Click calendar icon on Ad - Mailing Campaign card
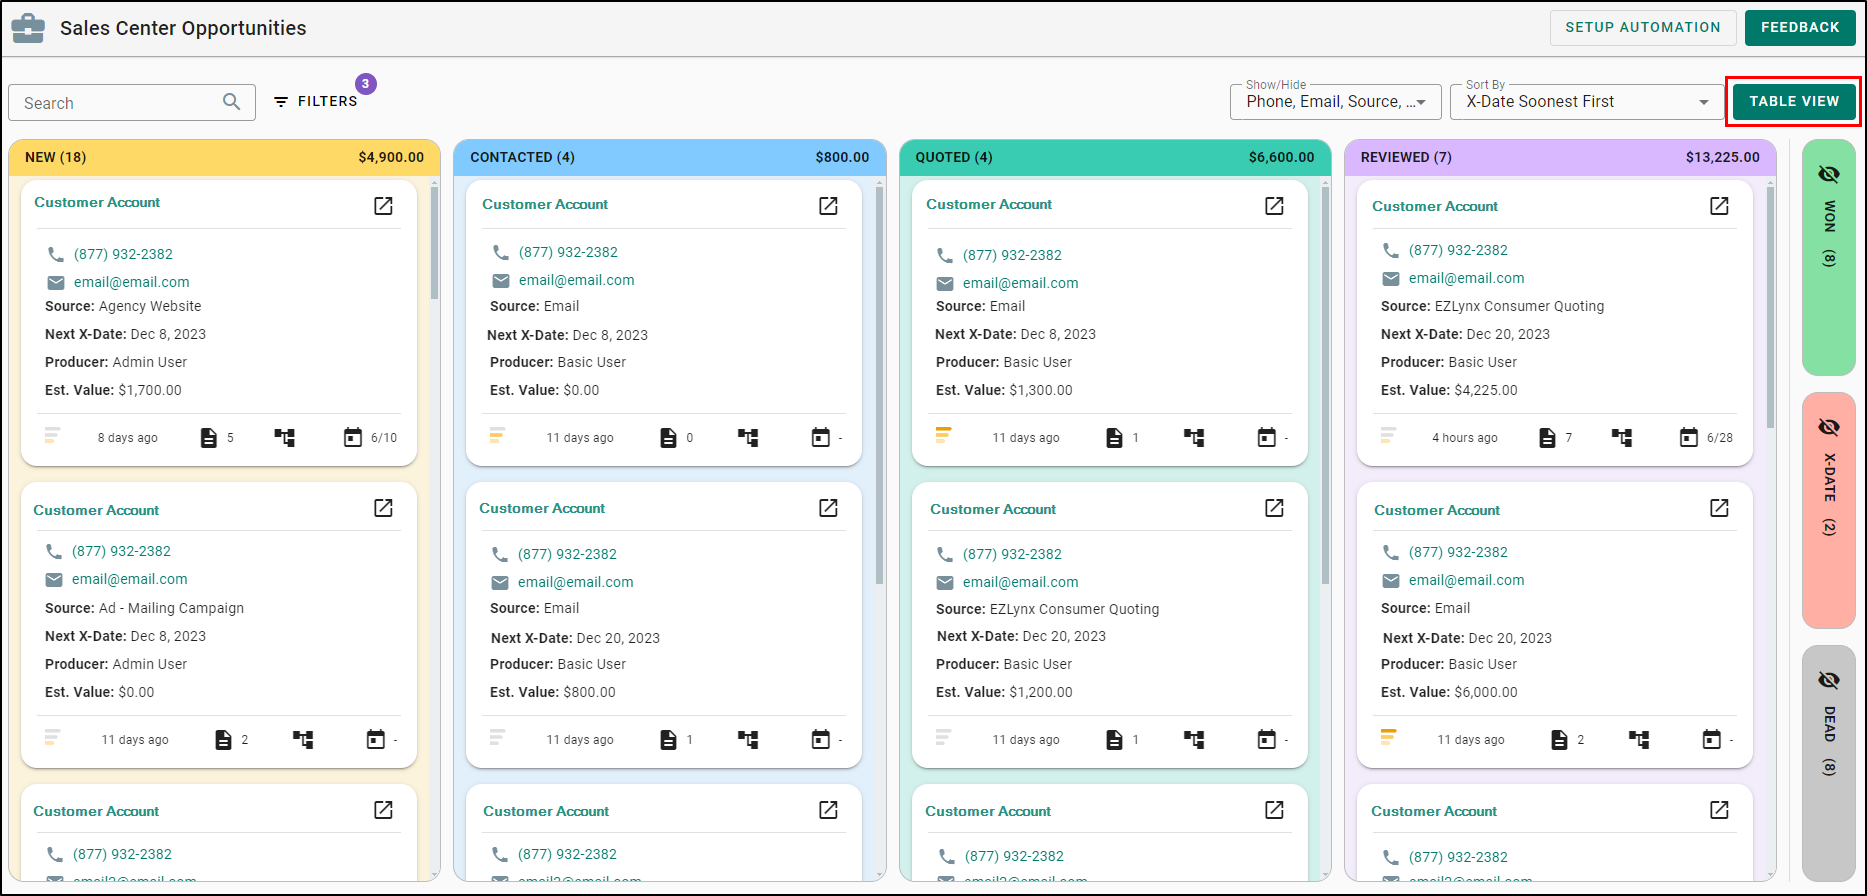 tap(376, 739)
